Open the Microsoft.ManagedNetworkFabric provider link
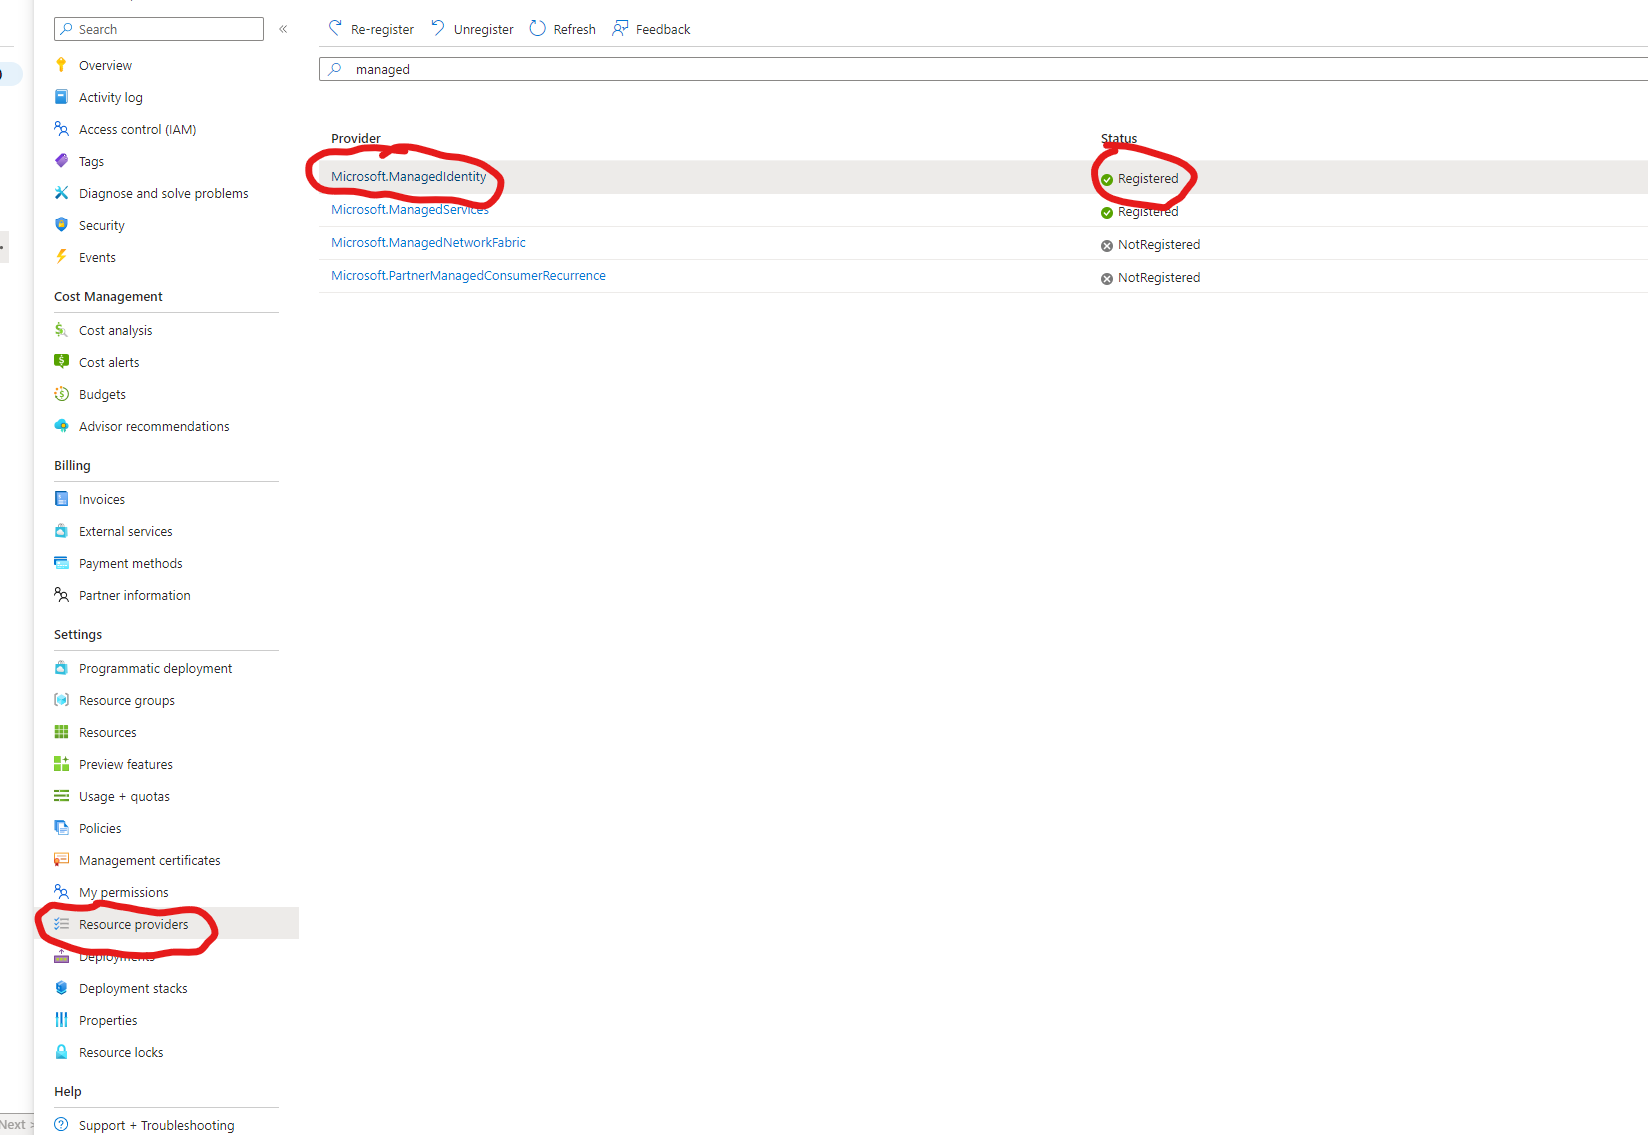Viewport: 1648px width, 1135px height. click(428, 242)
